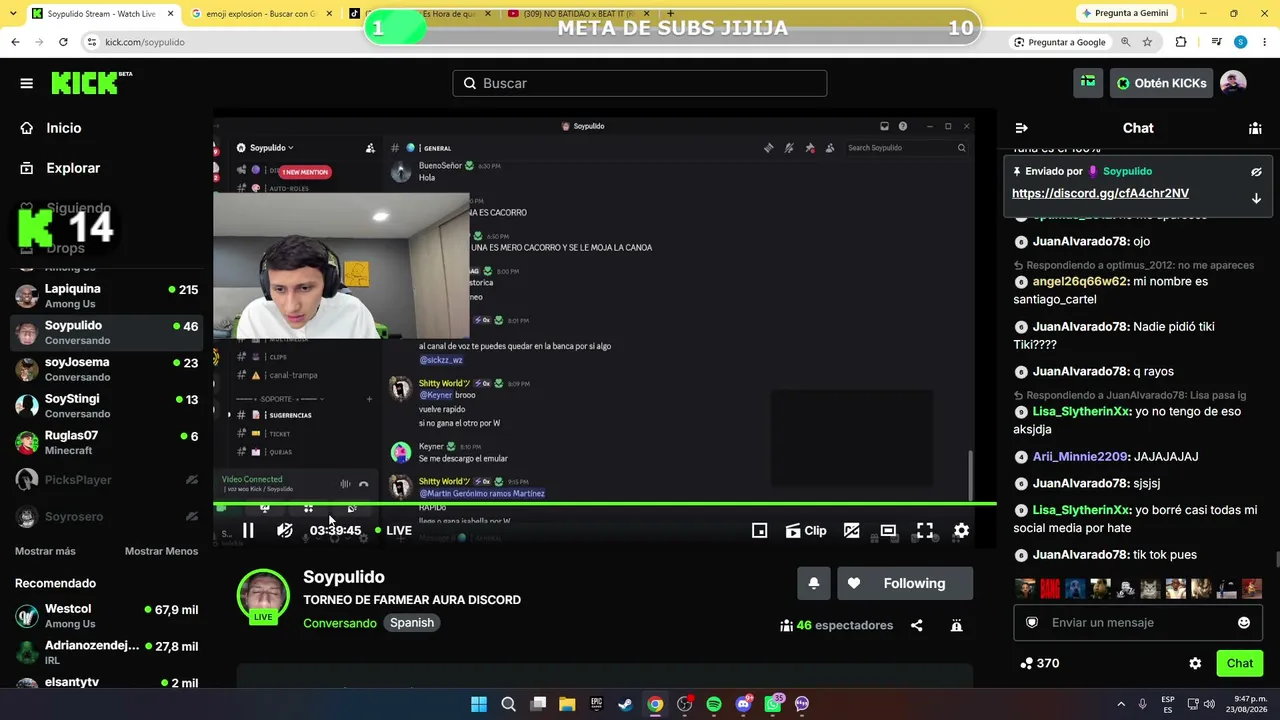The height and width of the screenshot is (720, 1280).
Task: Open Steam from the taskbar
Action: tap(626, 704)
